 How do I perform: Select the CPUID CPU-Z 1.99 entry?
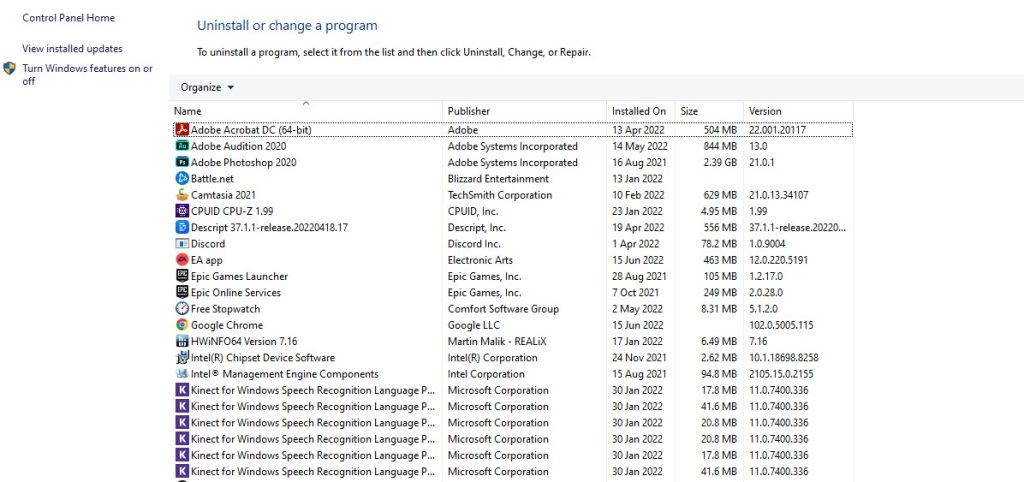coord(232,211)
